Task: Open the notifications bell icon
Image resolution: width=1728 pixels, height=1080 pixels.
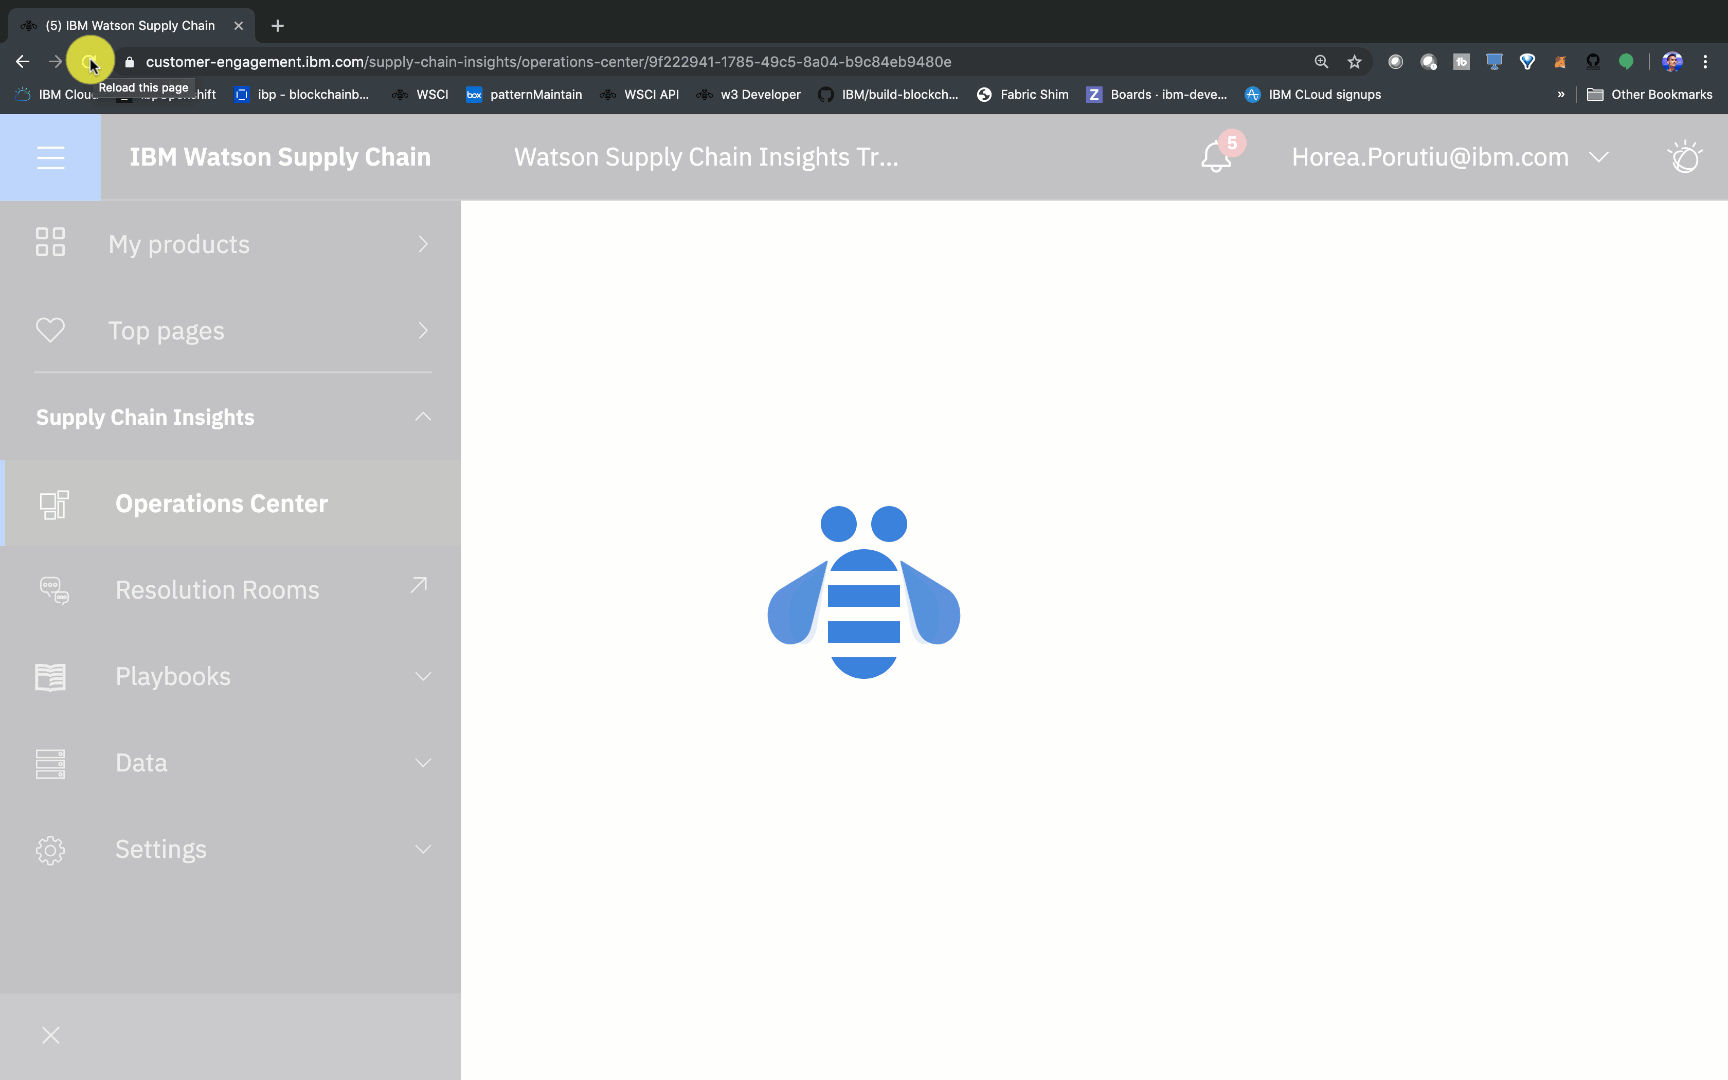Action: click(x=1216, y=157)
